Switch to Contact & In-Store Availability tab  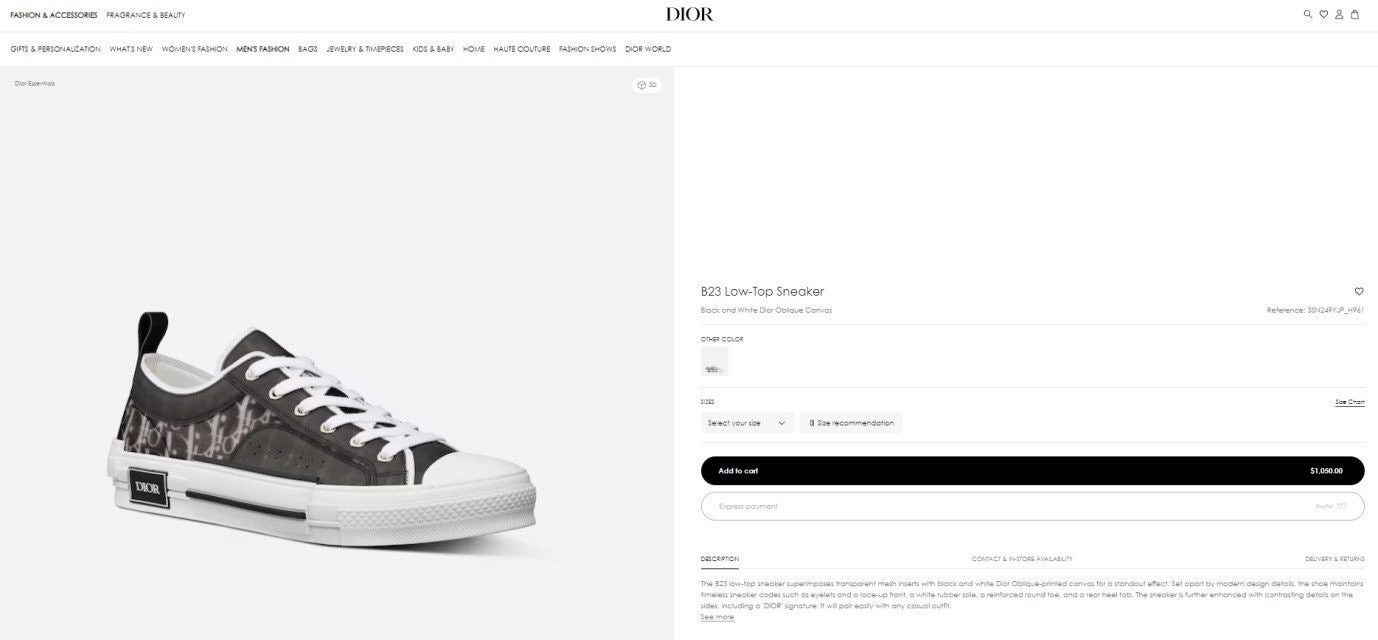point(1021,559)
